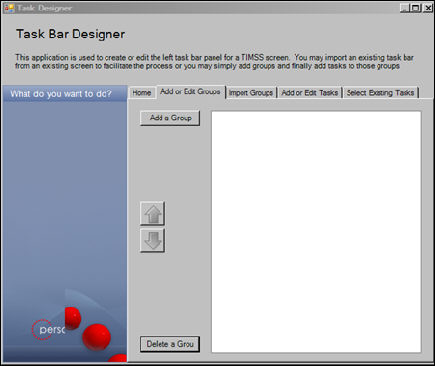Click the Task Designer title bar app icon
This screenshot has height=366, width=435.
tap(9, 7)
